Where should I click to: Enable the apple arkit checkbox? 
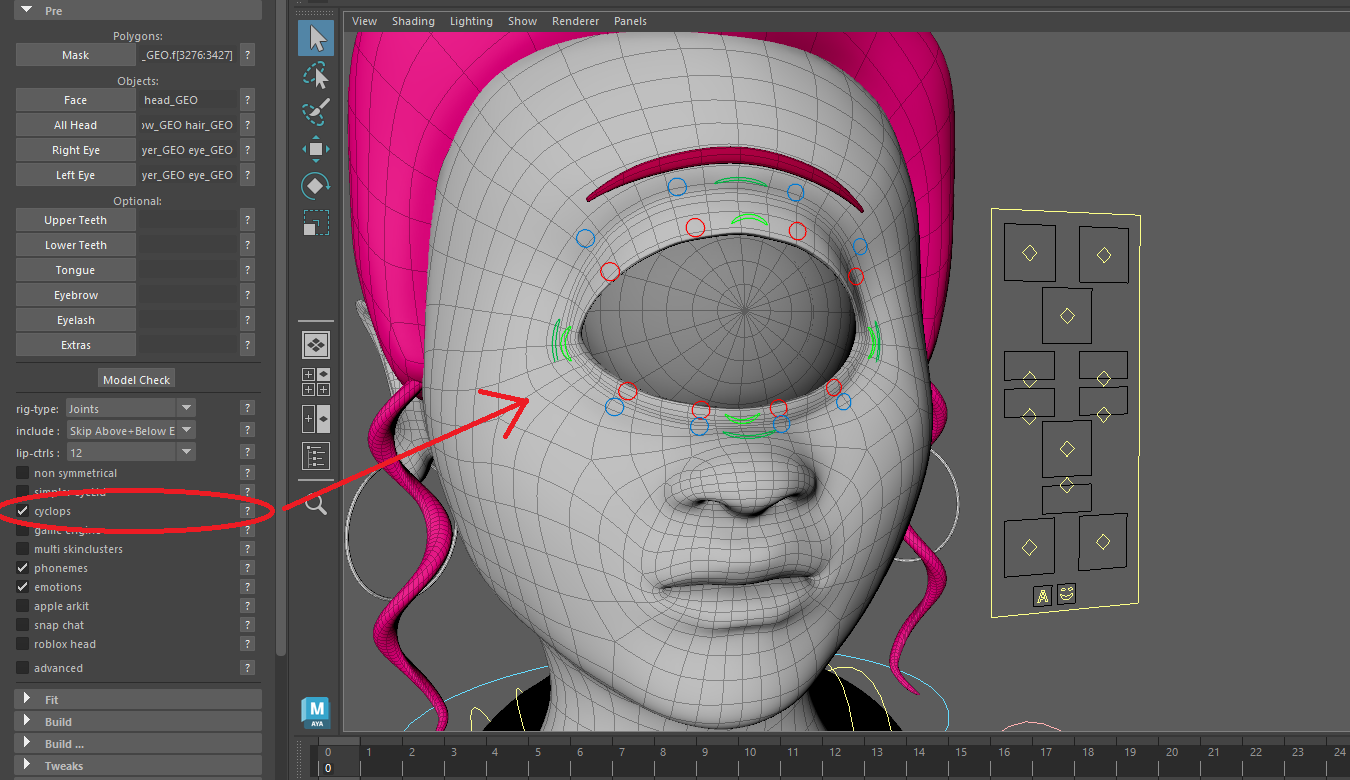coord(22,606)
